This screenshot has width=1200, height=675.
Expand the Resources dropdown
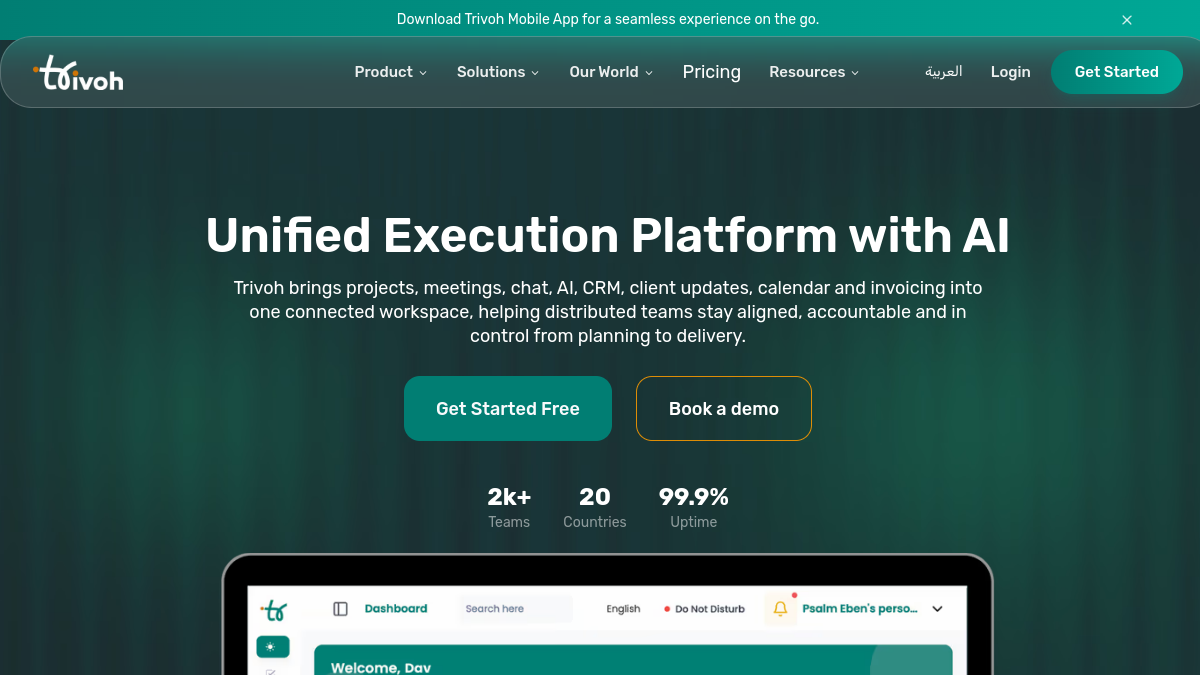point(814,72)
